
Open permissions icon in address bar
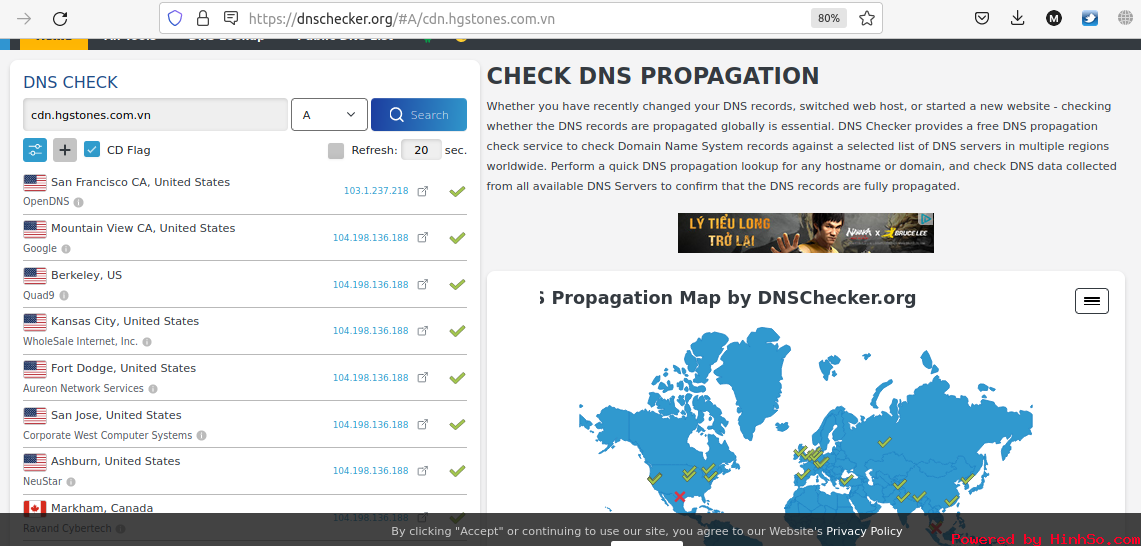[231, 19]
